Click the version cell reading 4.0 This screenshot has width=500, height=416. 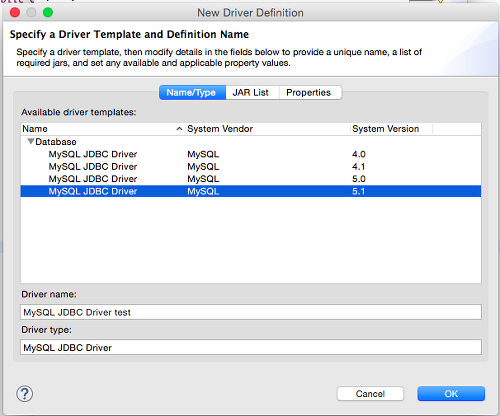359,154
